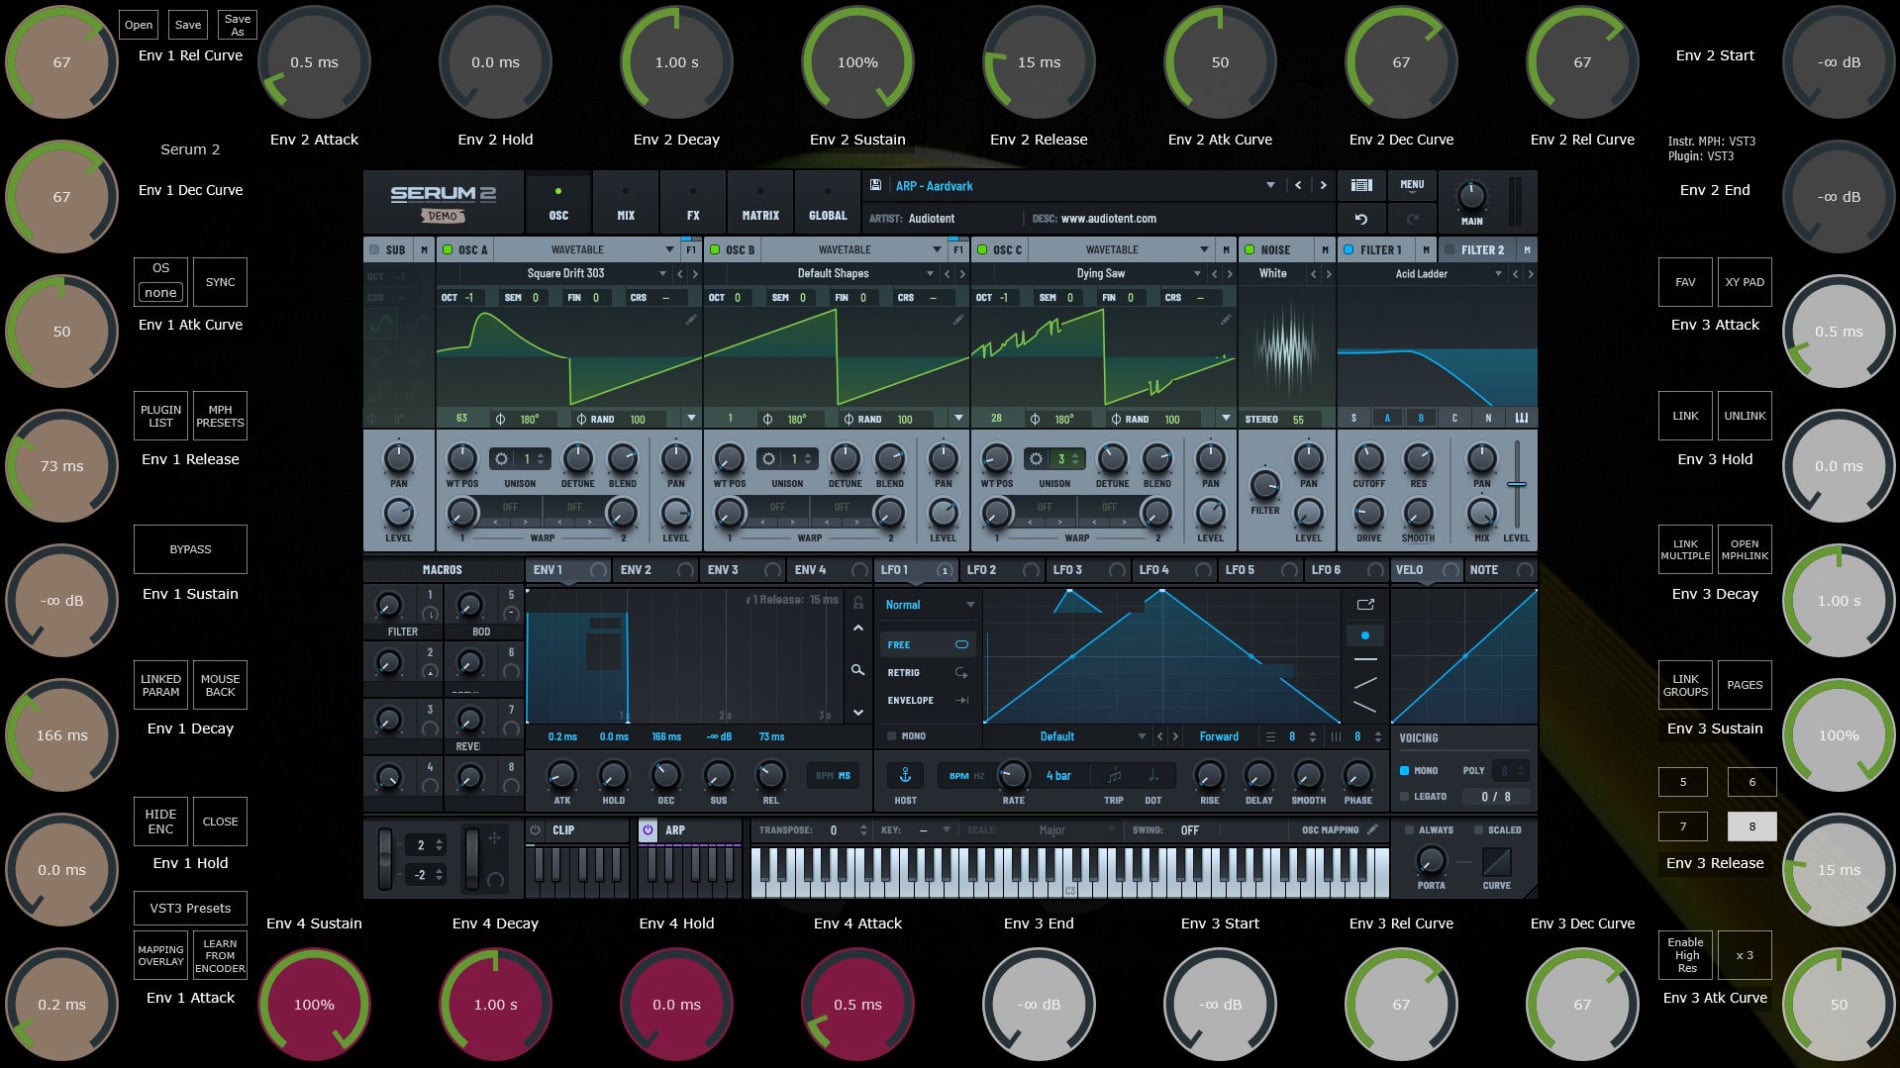
Task: Open OSC B WAVETABLE type dropdown
Action: (x=936, y=250)
